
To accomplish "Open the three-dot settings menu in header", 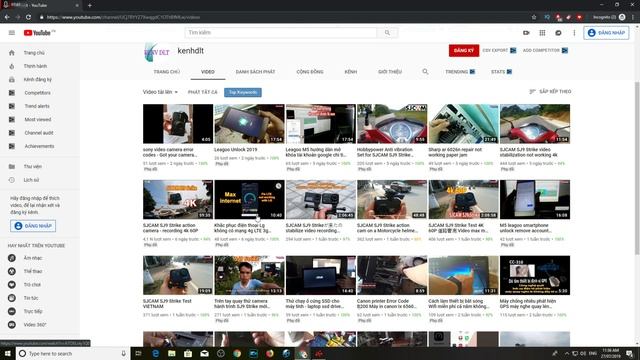I will tap(574, 33).
